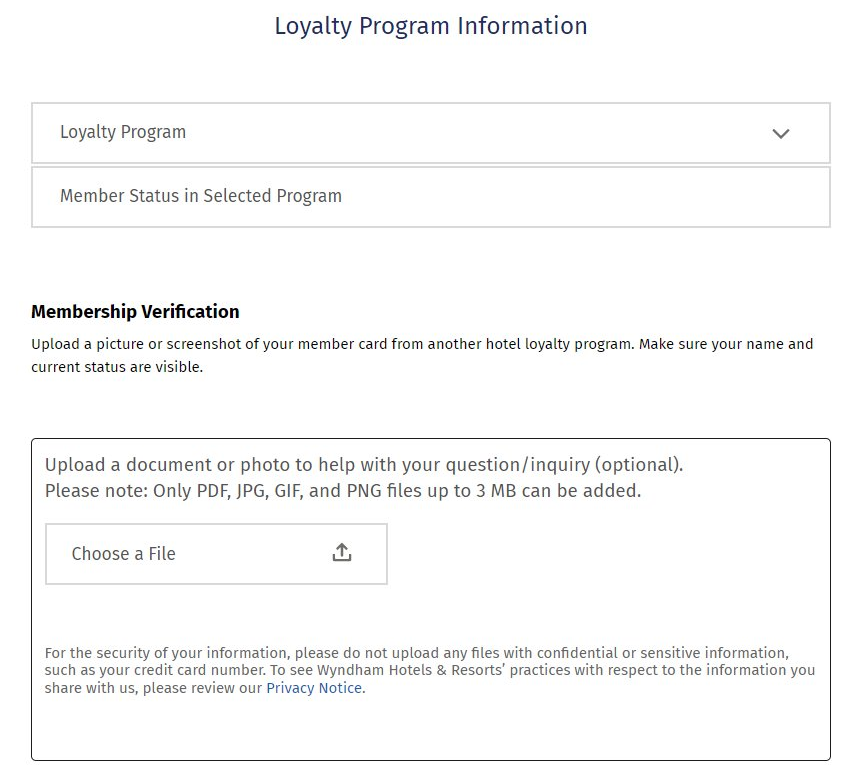Viewport: 848px width, 775px height.
Task: Focus the Member Status in Selected Program field
Action: pyautogui.click(x=430, y=197)
